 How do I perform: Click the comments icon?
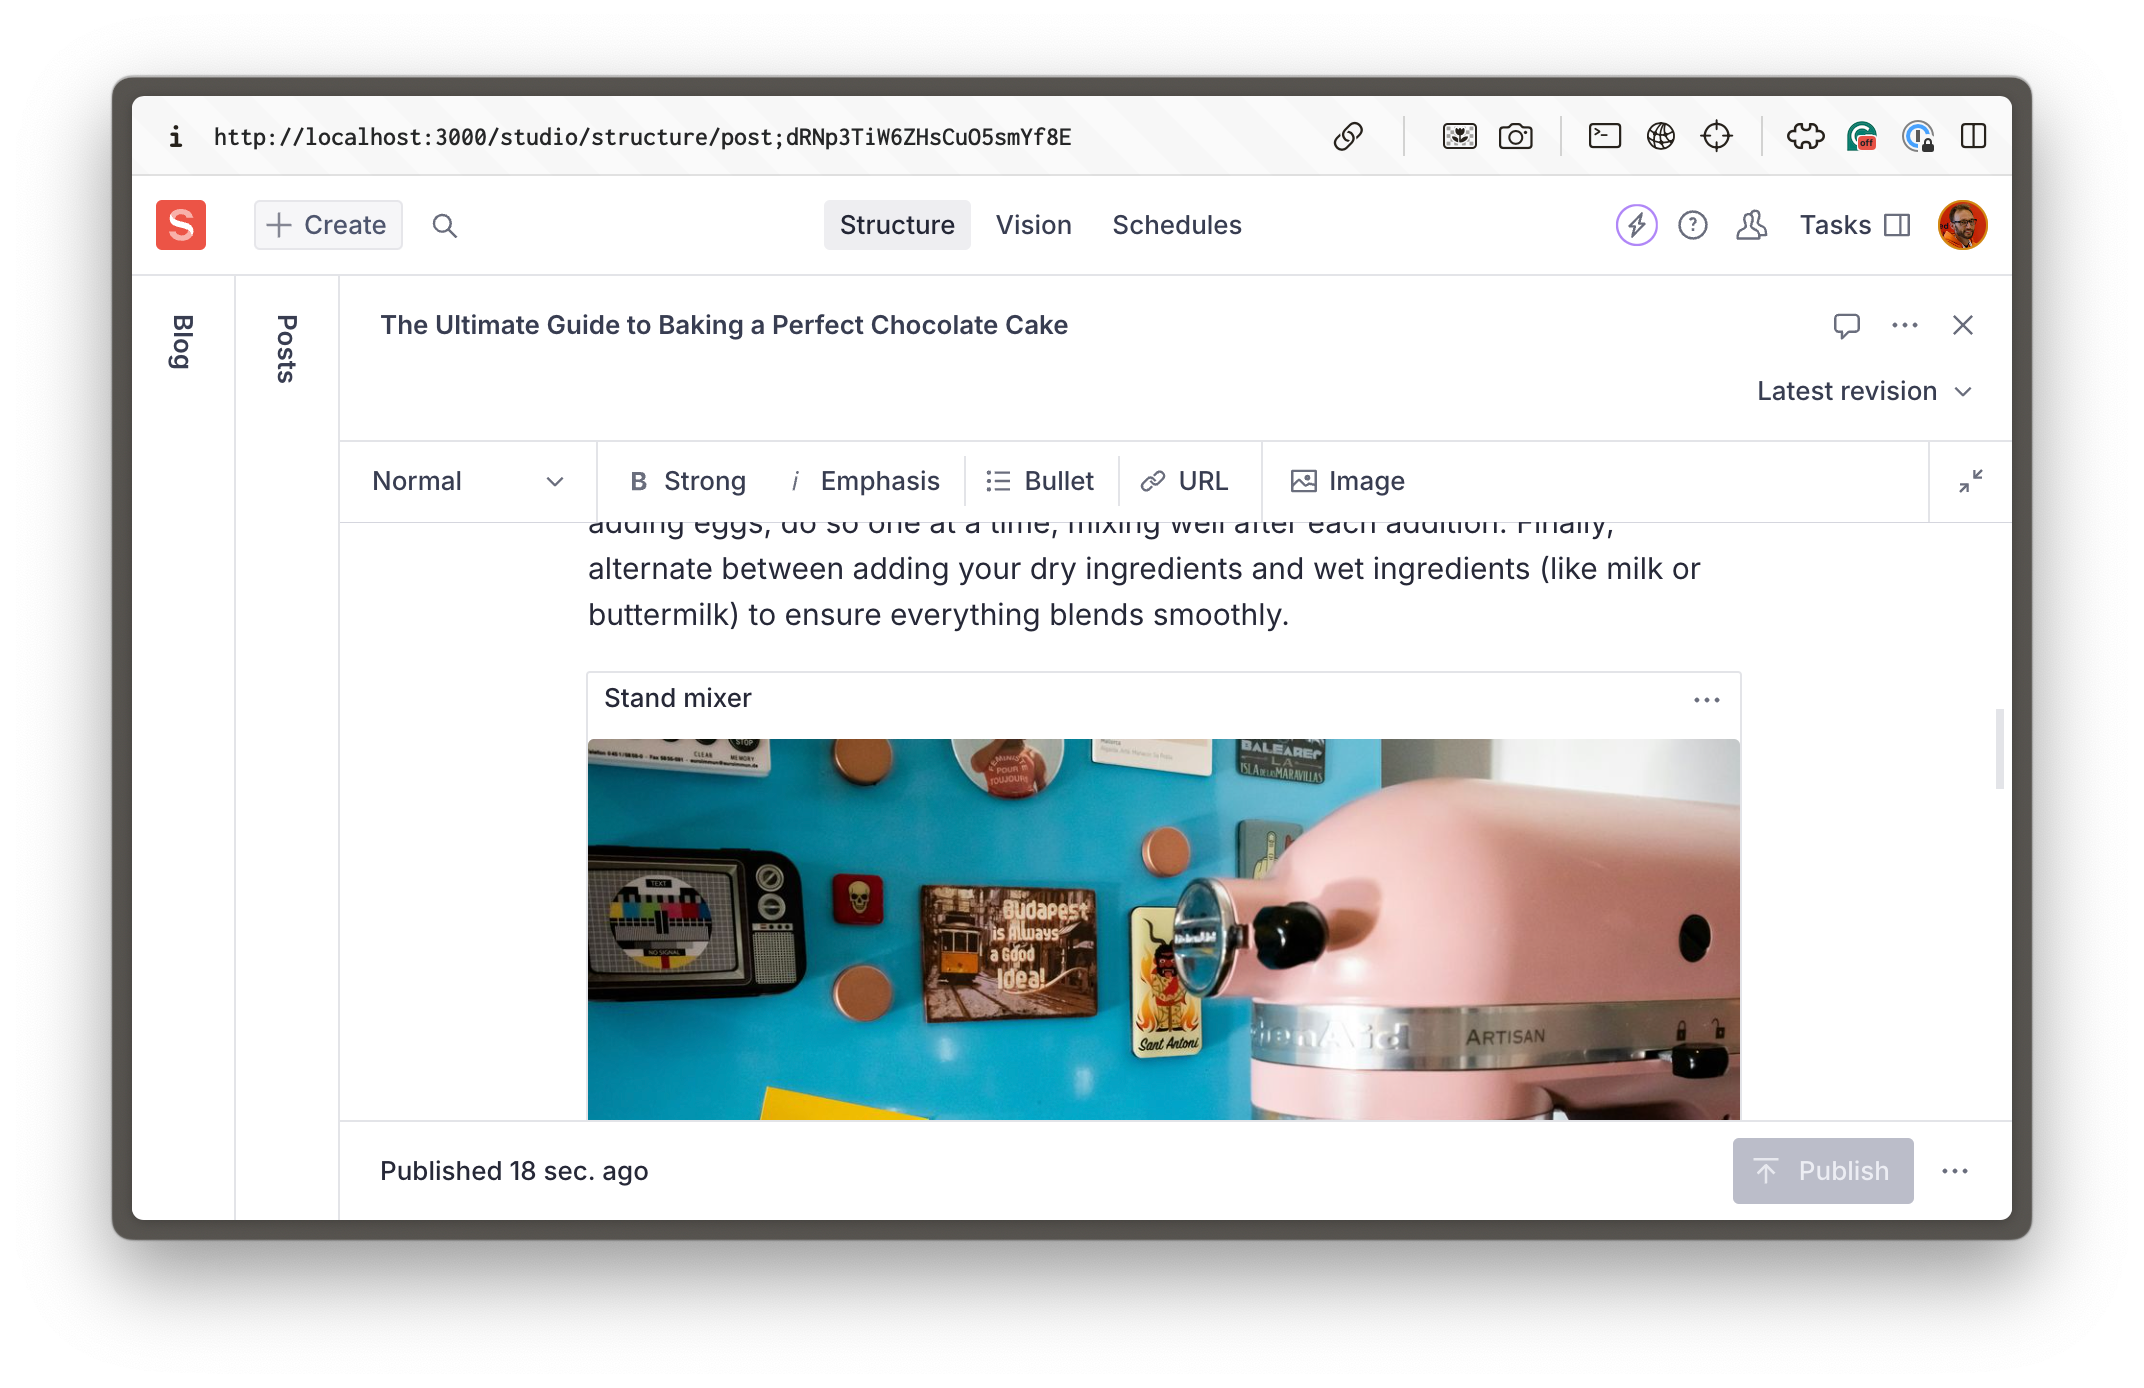click(1846, 325)
